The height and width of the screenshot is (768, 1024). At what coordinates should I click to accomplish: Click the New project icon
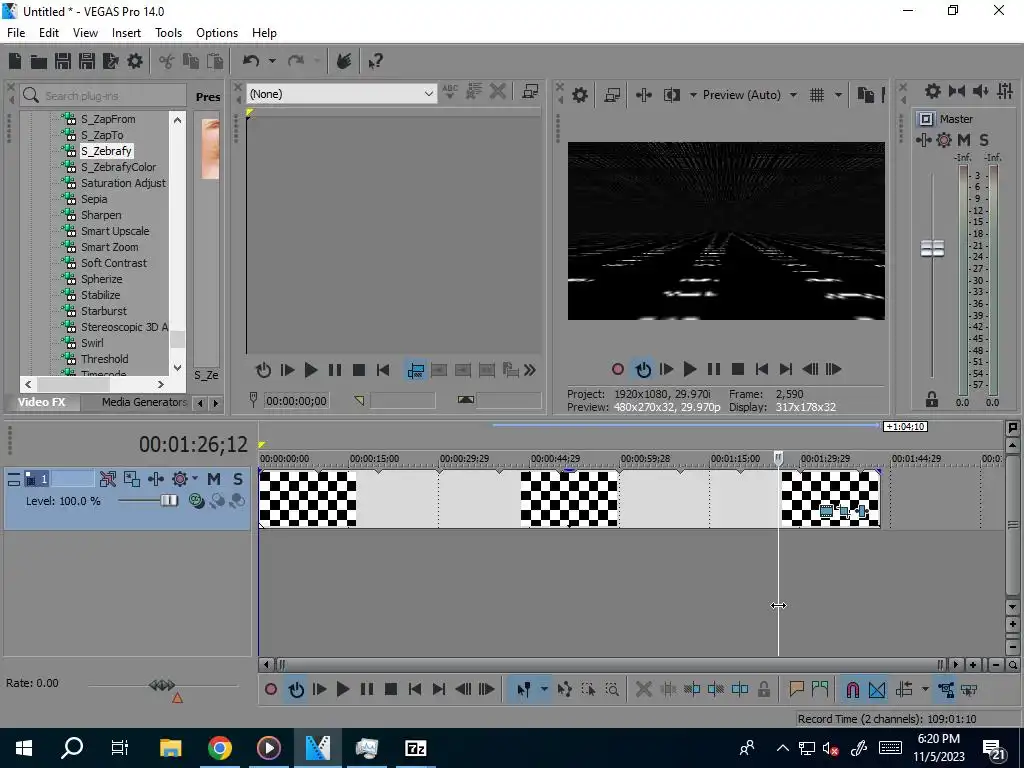(x=14, y=61)
